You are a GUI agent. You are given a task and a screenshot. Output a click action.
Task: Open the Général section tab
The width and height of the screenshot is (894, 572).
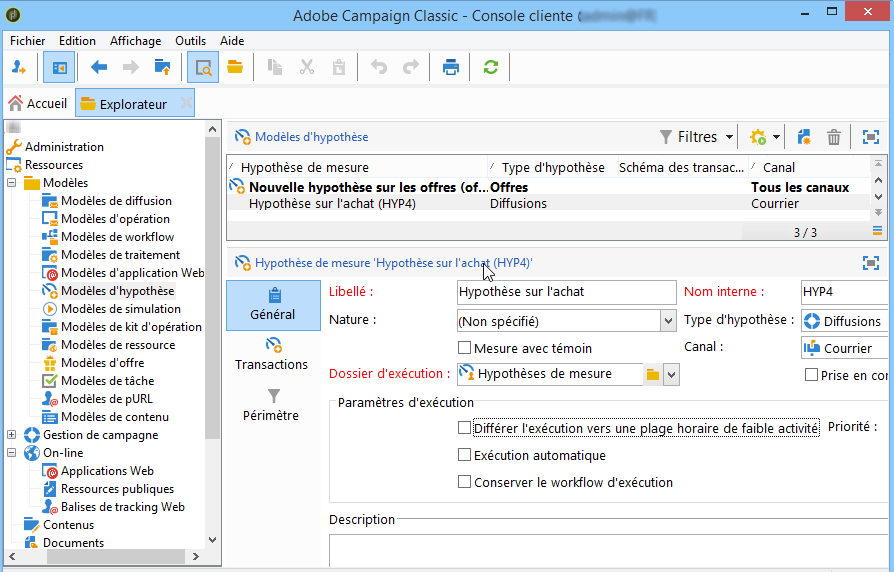tap(273, 305)
